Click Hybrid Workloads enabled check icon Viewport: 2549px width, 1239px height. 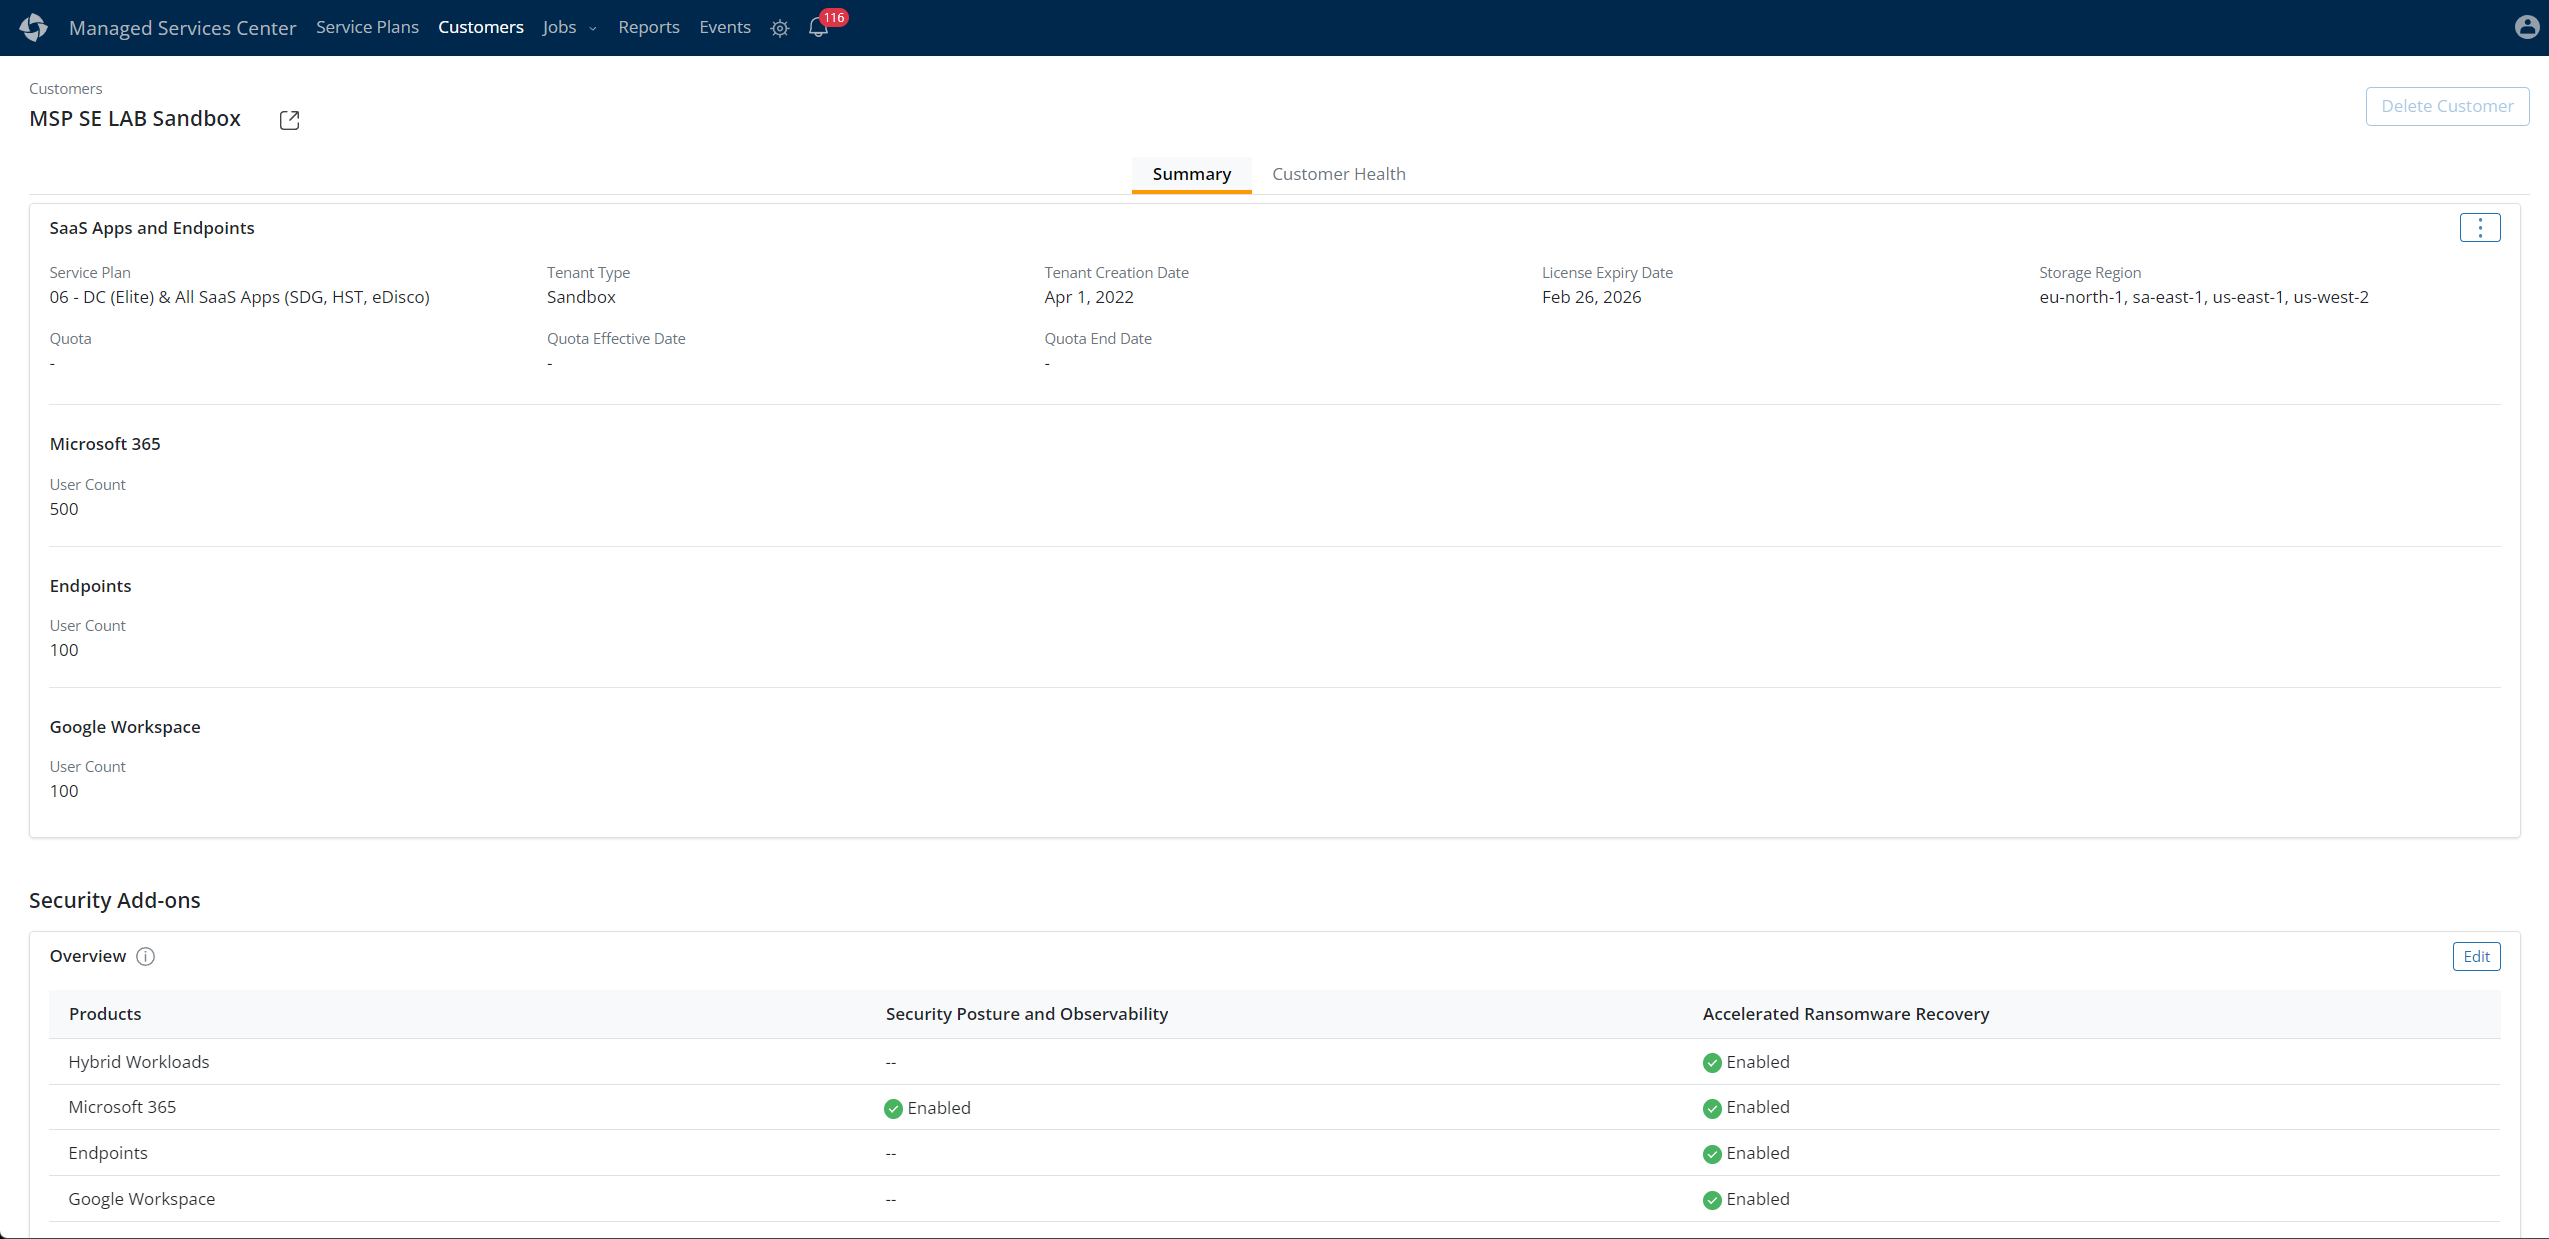click(1712, 1062)
